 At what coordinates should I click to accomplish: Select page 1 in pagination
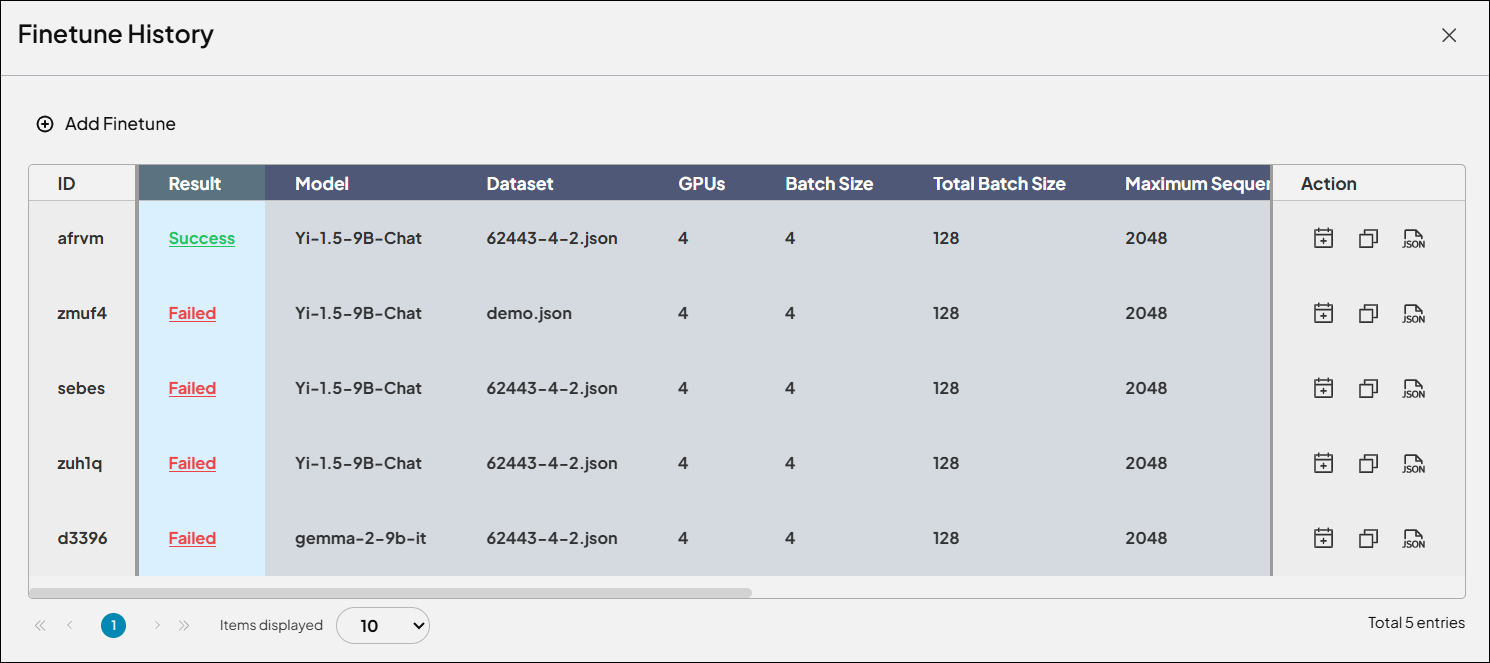114,625
